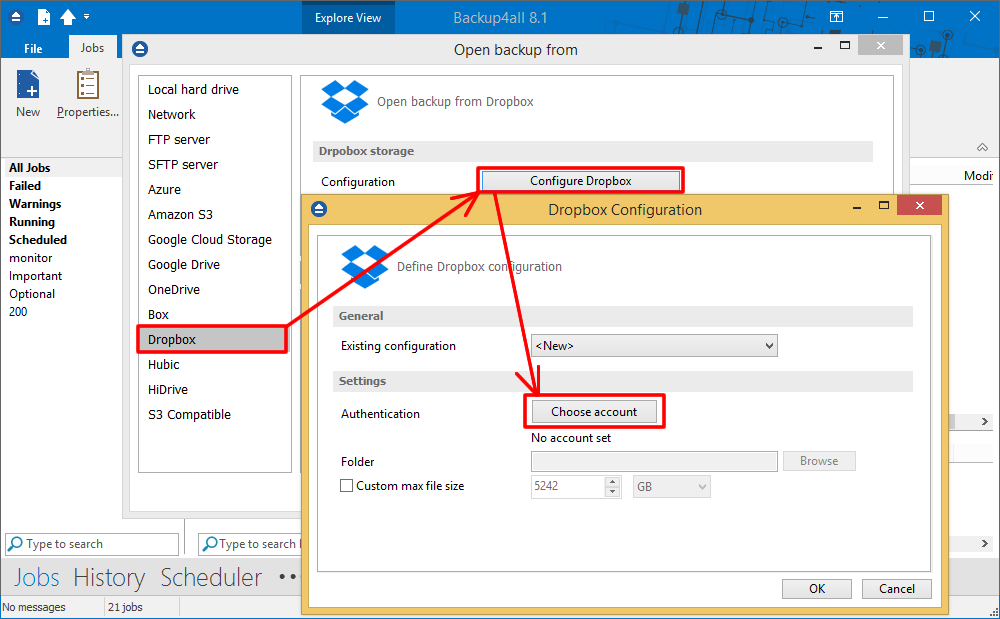Click the search magnifier icon in Jobs panel
Screen dimensions: 1000x619
pyautogui.click(x=15, y=544)
